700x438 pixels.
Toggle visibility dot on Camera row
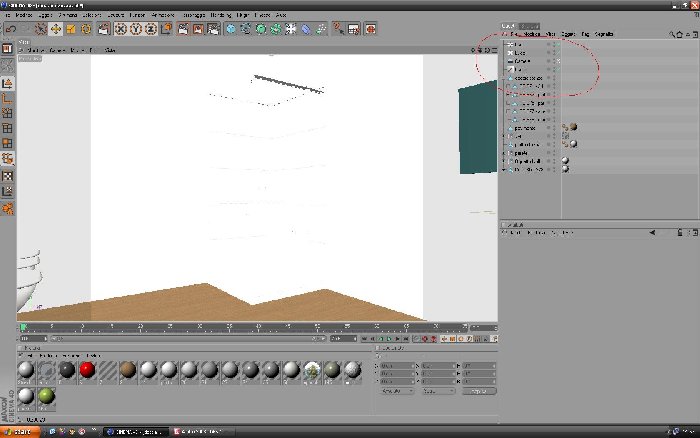(549, 61)
